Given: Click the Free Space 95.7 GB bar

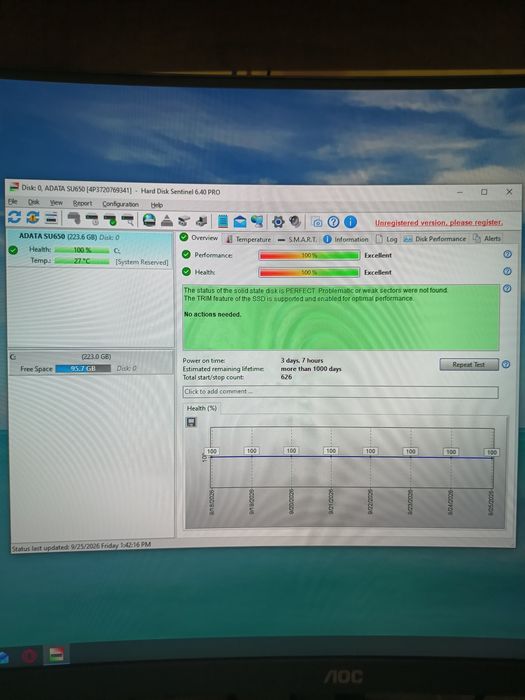Looking at the screenshot, I should [x=83, y=369].
